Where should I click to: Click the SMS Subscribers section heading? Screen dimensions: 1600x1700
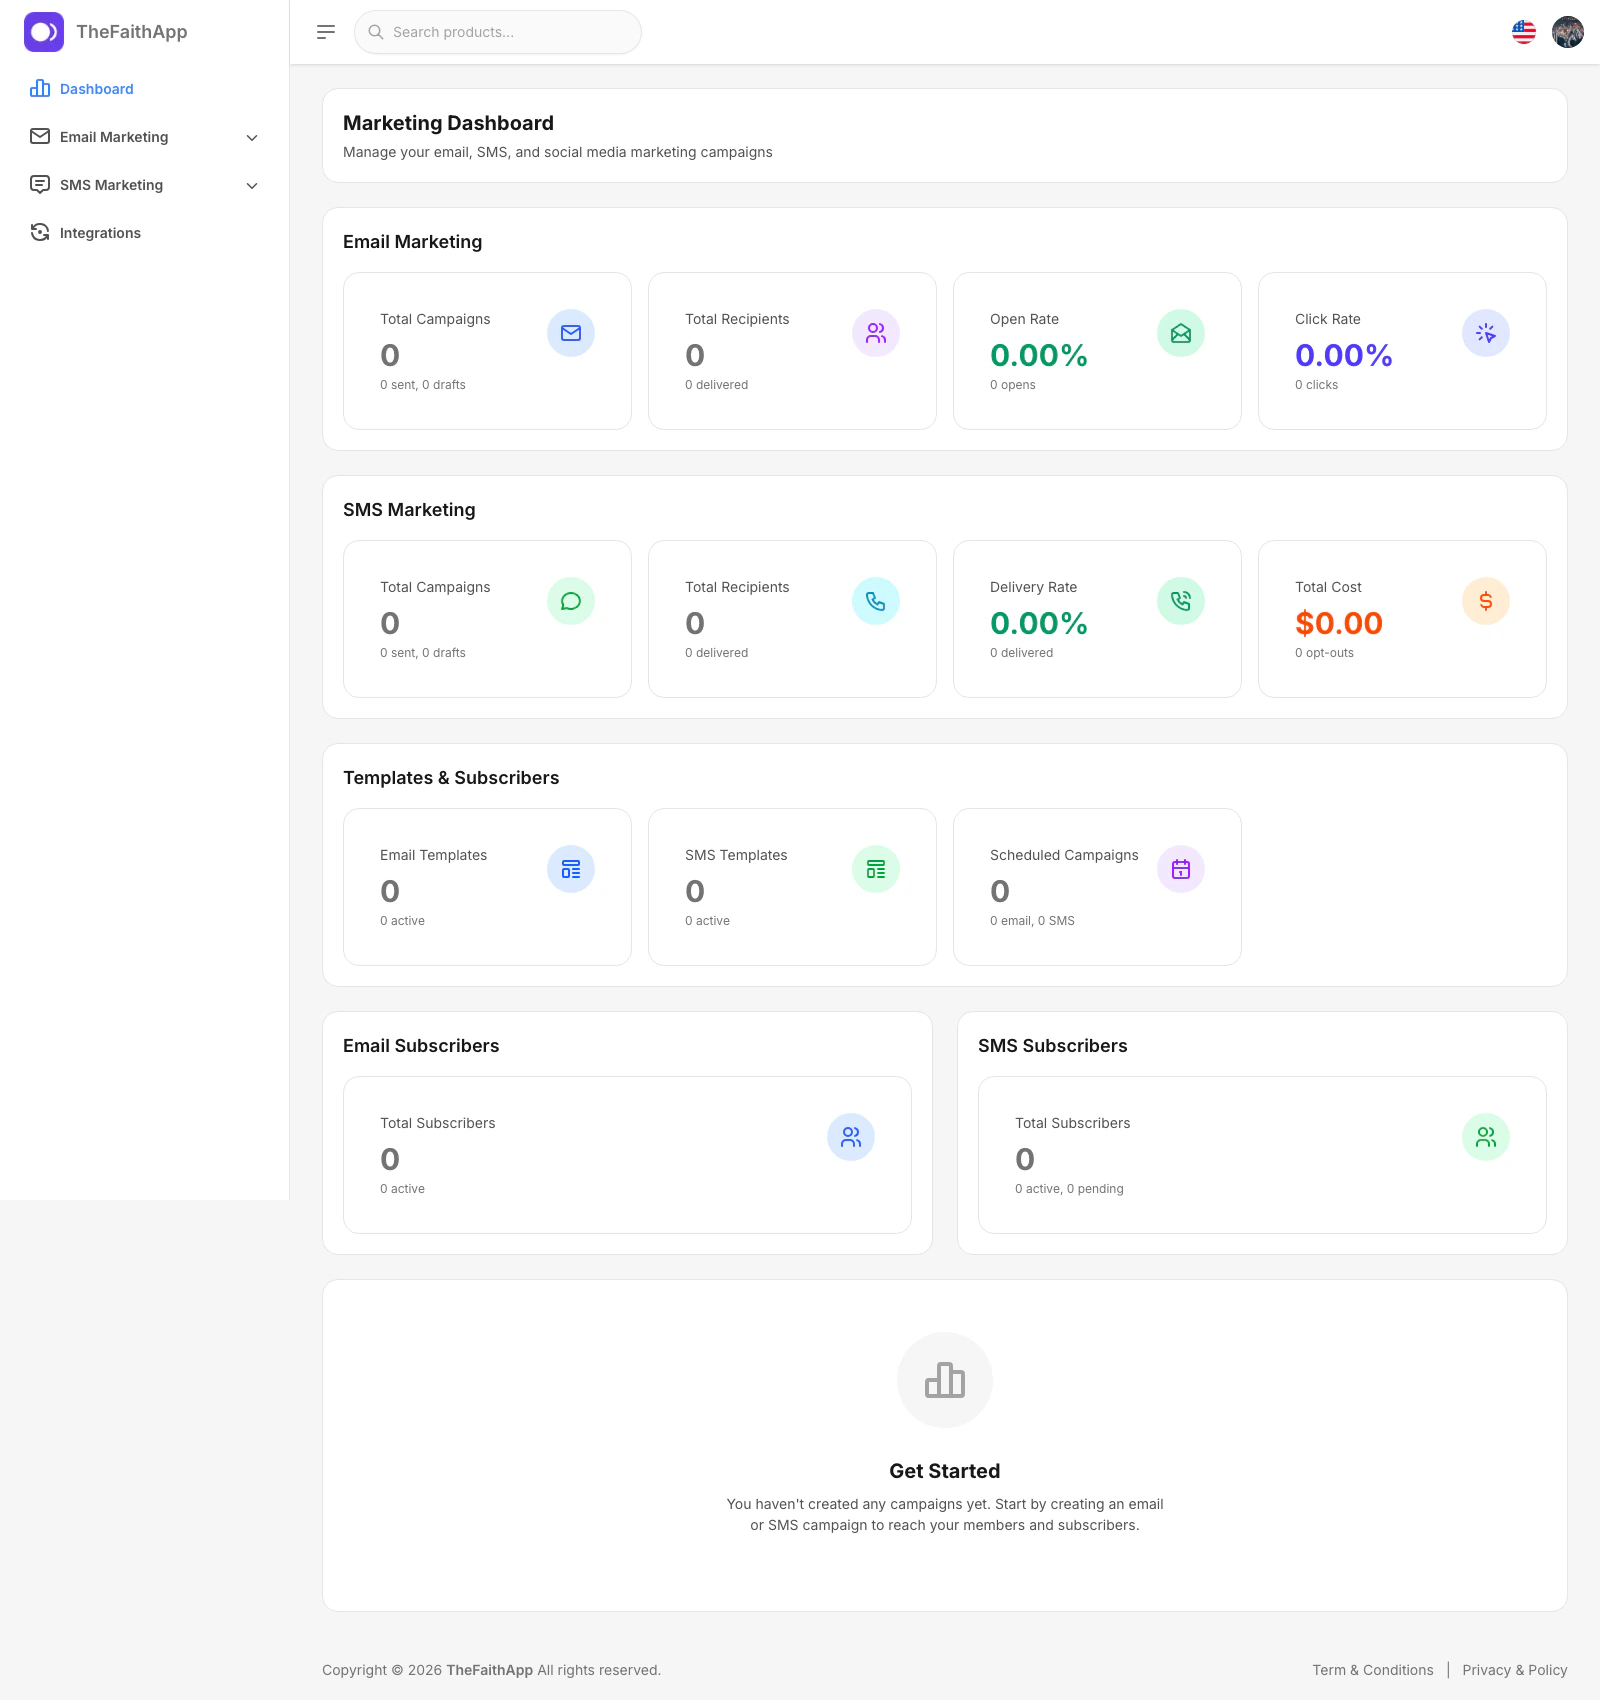click(1053, 1046)
